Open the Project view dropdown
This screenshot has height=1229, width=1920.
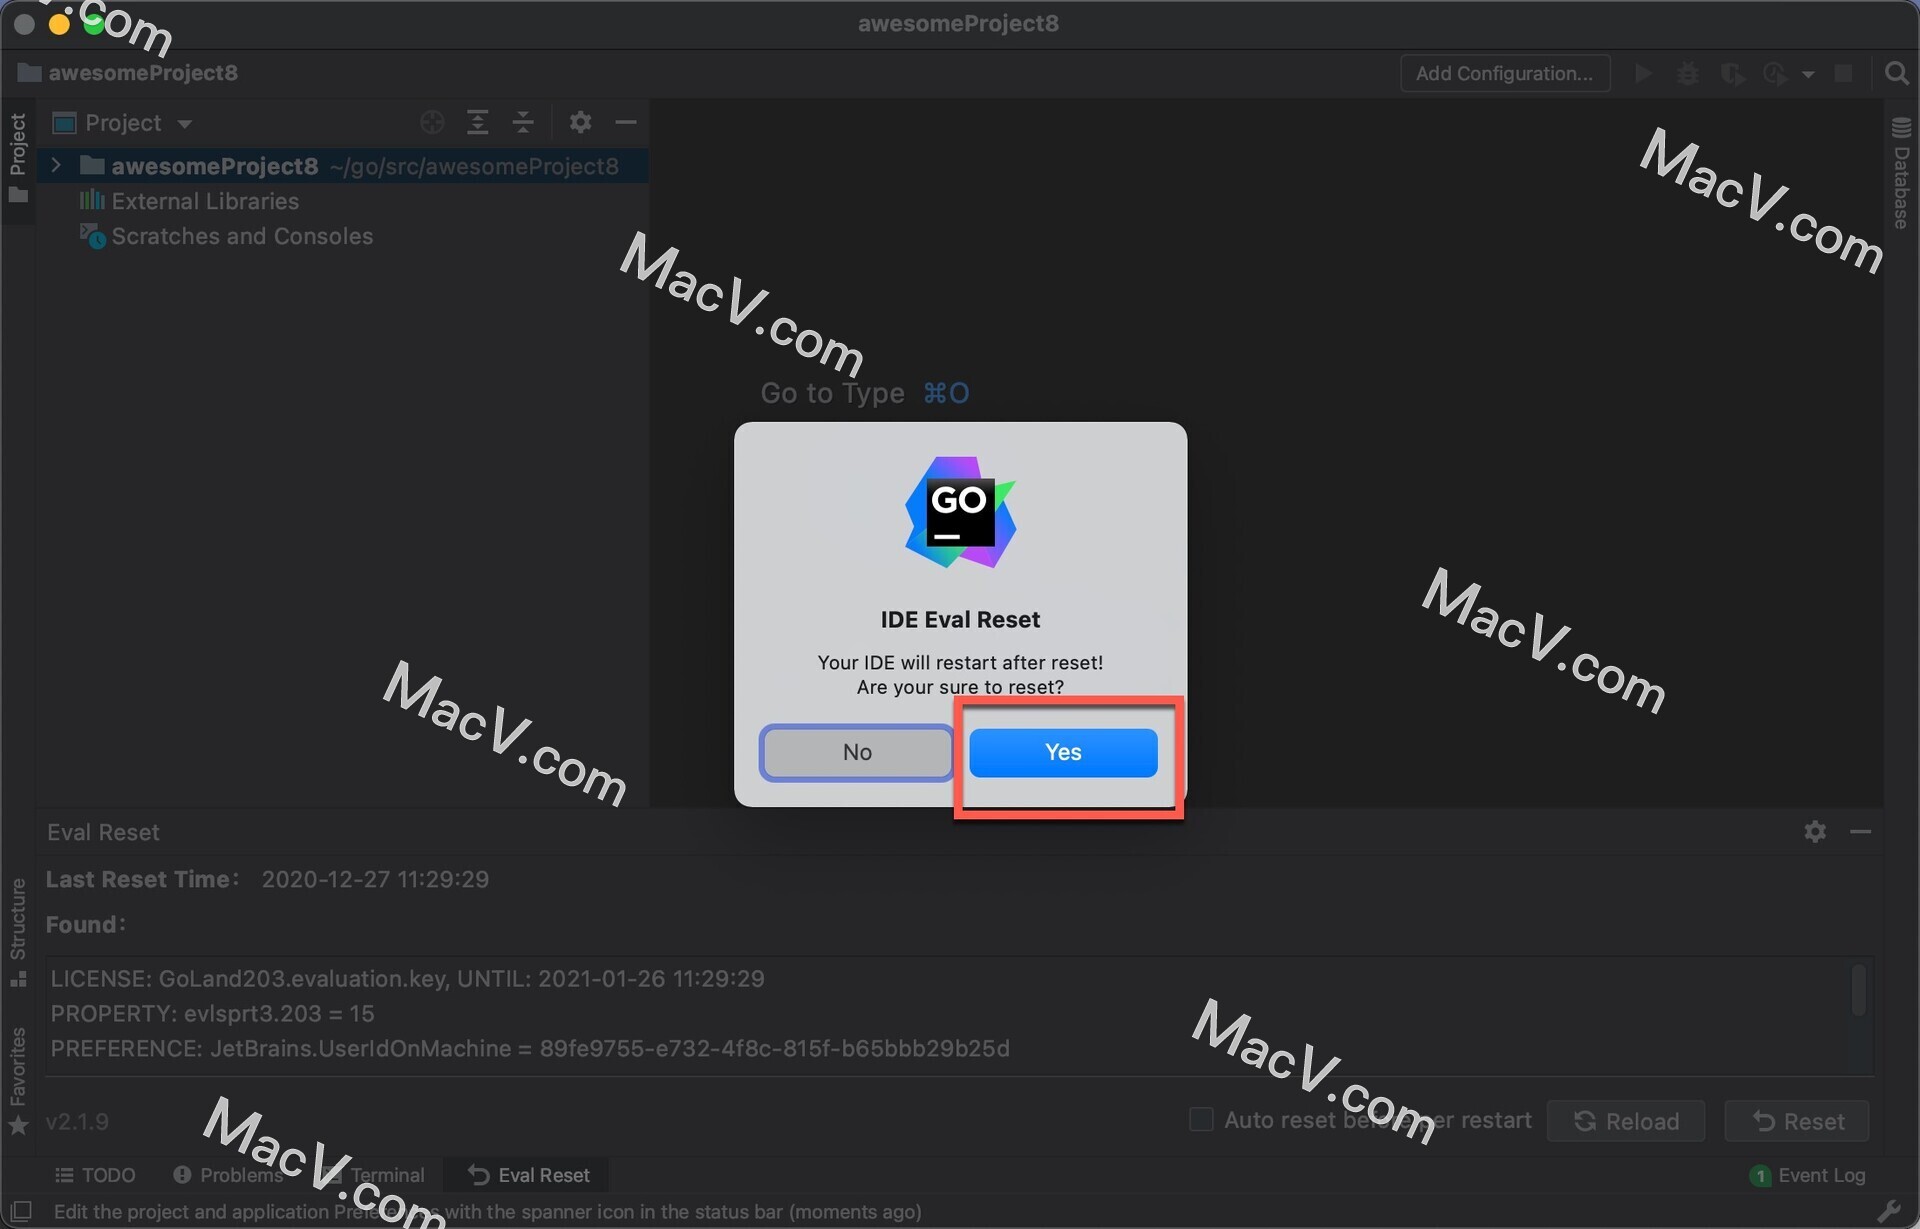click(x=184, y=123)
